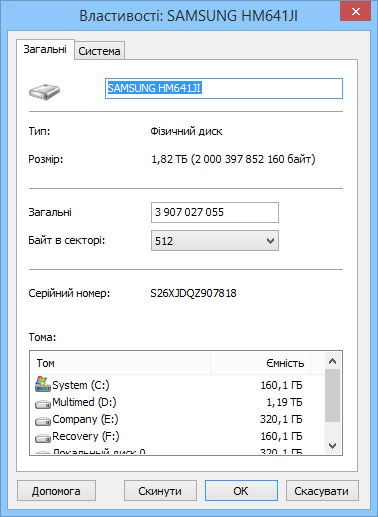Click the Фізичний диск type value
Viewport: 378px width, 517px height.
(x=186, y=131)
